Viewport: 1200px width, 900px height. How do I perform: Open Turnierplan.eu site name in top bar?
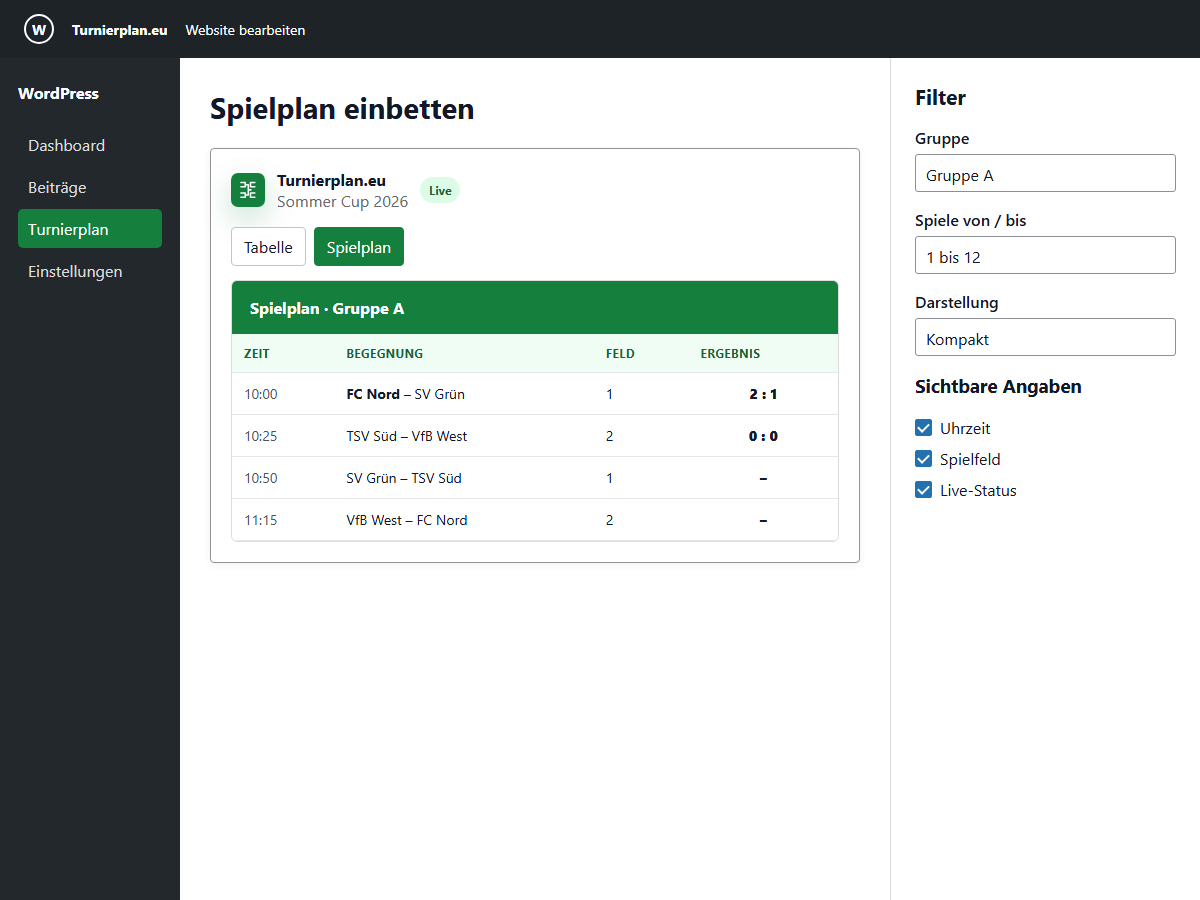pyautogui.click(x=120, y=30)
